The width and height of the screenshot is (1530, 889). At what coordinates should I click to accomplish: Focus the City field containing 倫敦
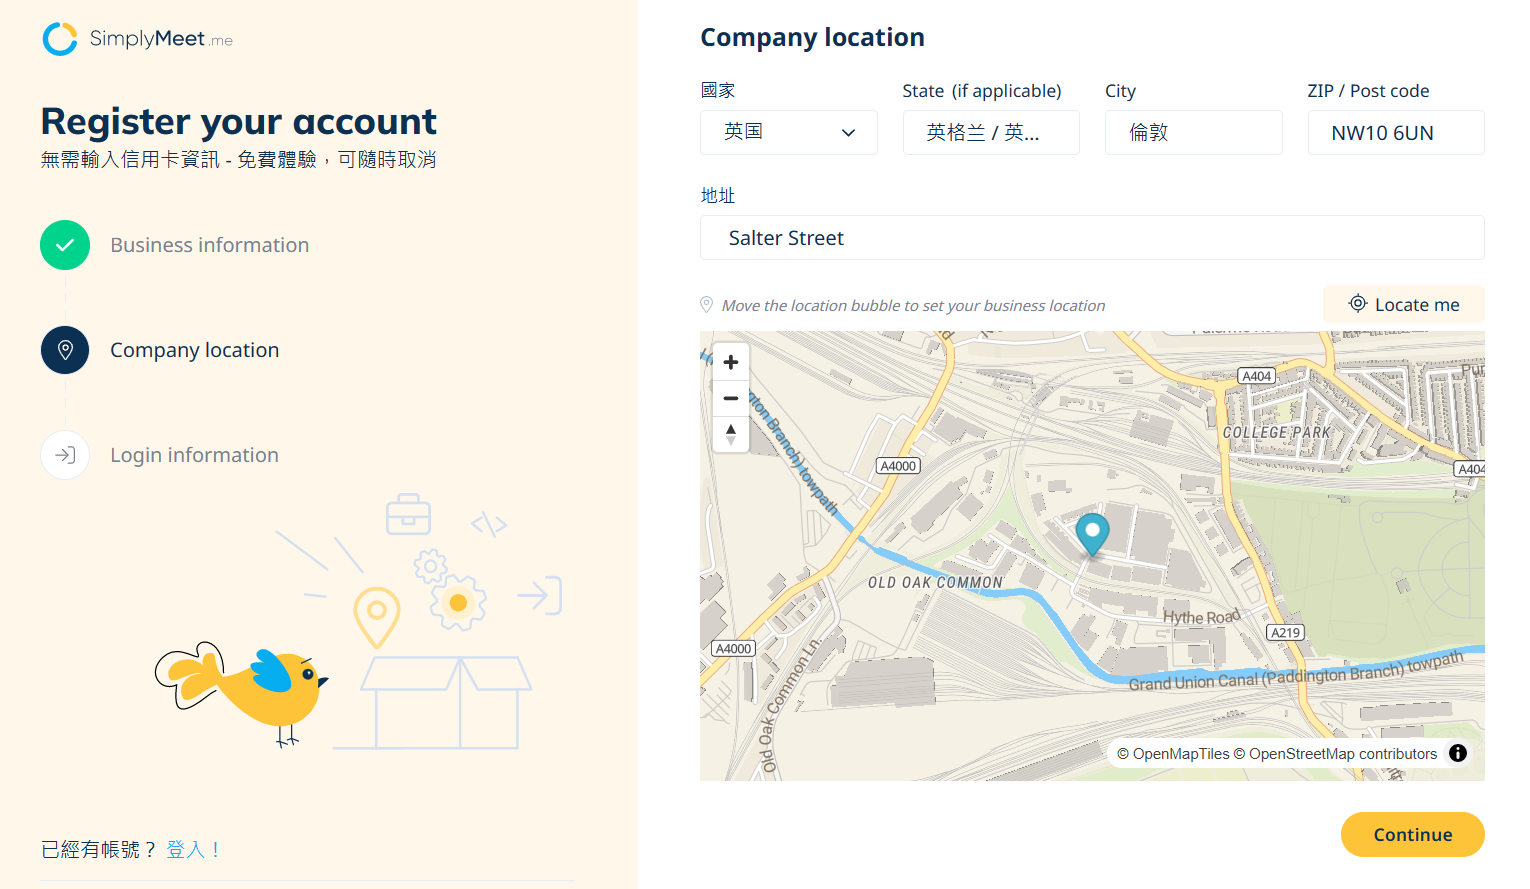pos(1194,132)
